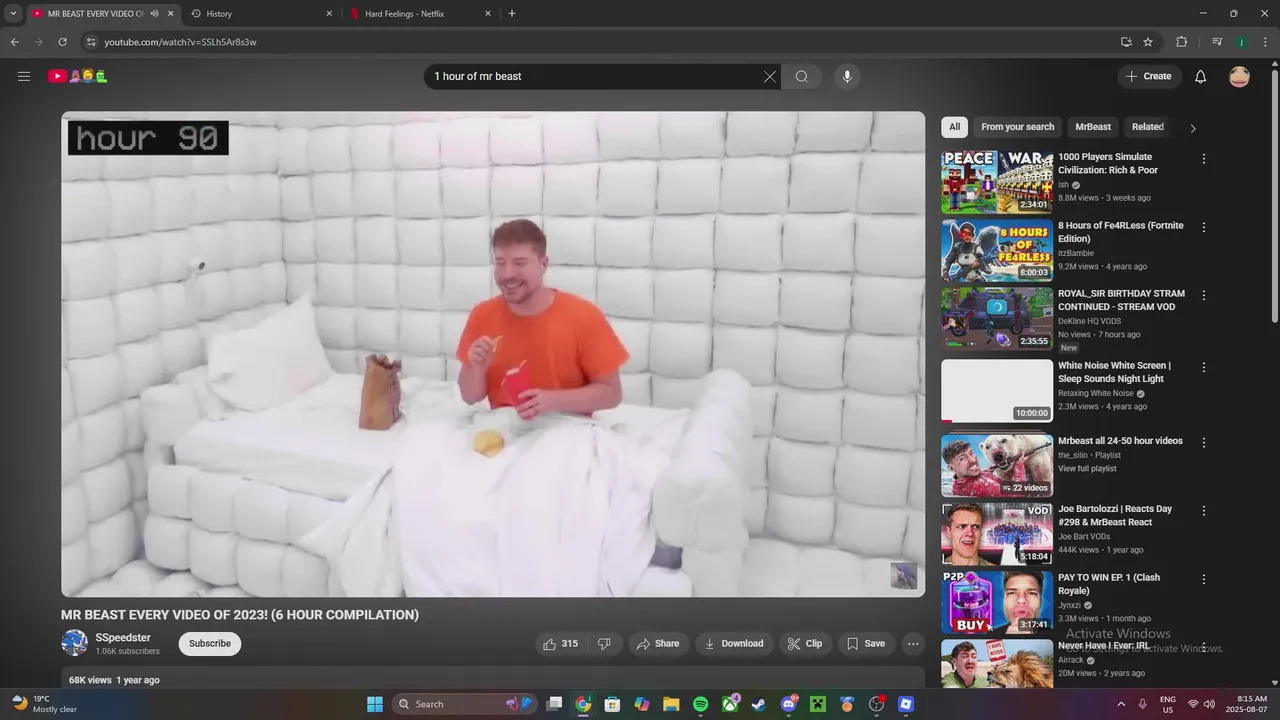
Task: Select the MrBeast filter chip
Action: 1093,127
